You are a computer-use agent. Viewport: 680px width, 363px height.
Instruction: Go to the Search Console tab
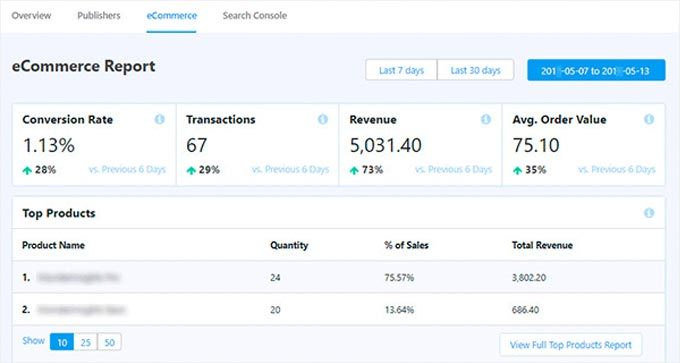[x=255, y=16]
